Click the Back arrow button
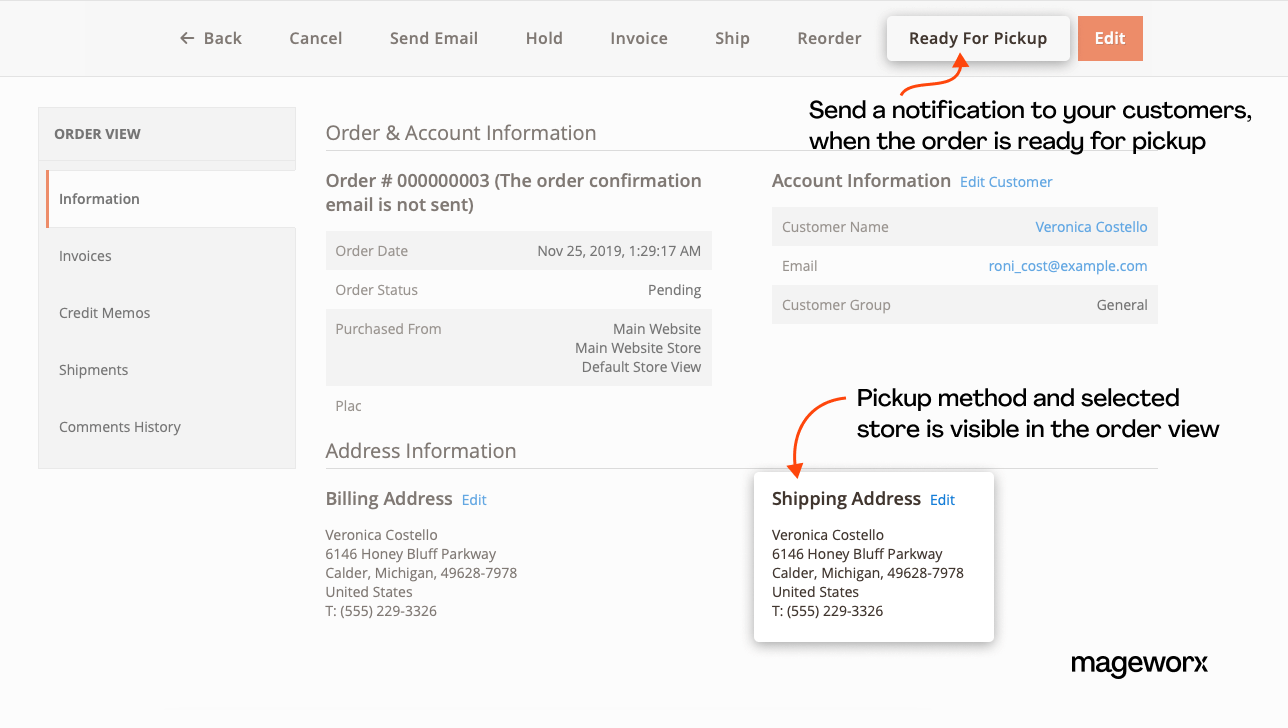1288x728 pixels. point(211,38)
